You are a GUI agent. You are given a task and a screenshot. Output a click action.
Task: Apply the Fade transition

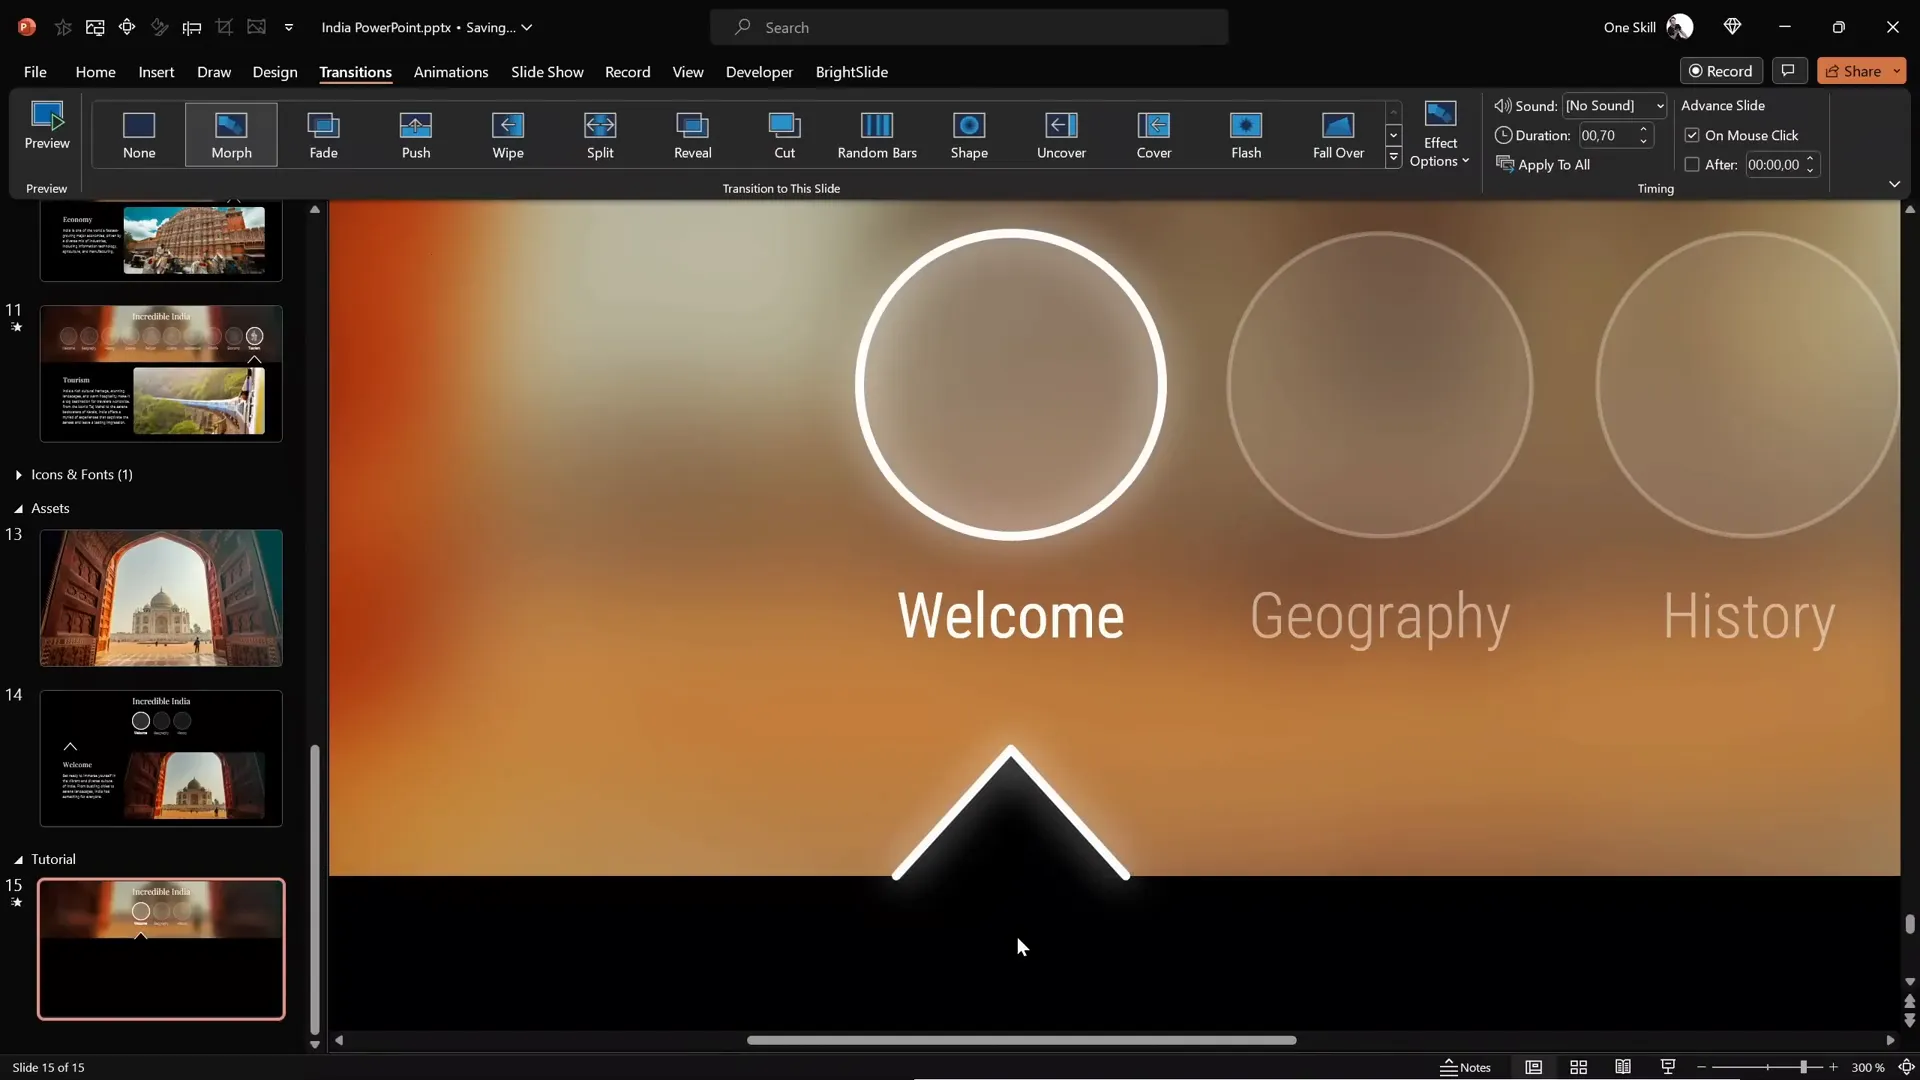[323, 134]
